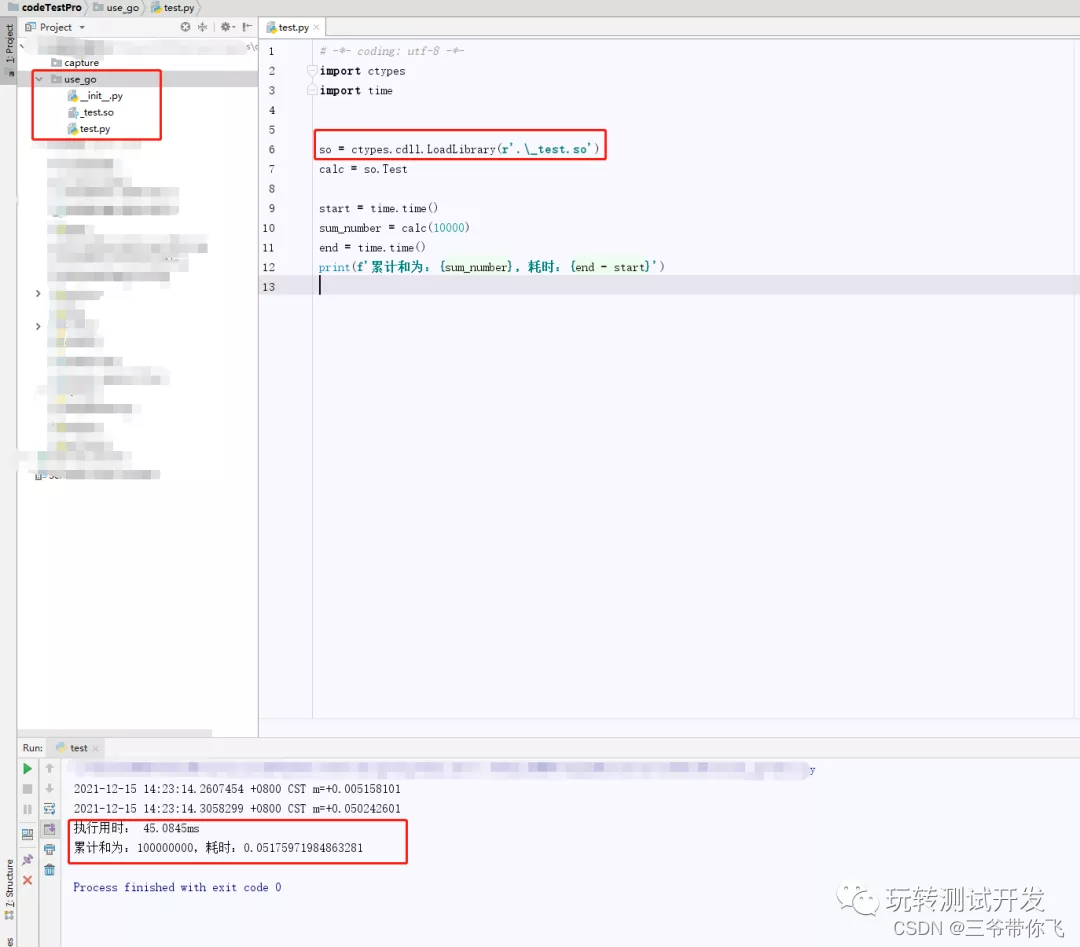1080x947 pixels.
Task: Expand the second collapsed blurred tree node
Action: pos(38,326)
